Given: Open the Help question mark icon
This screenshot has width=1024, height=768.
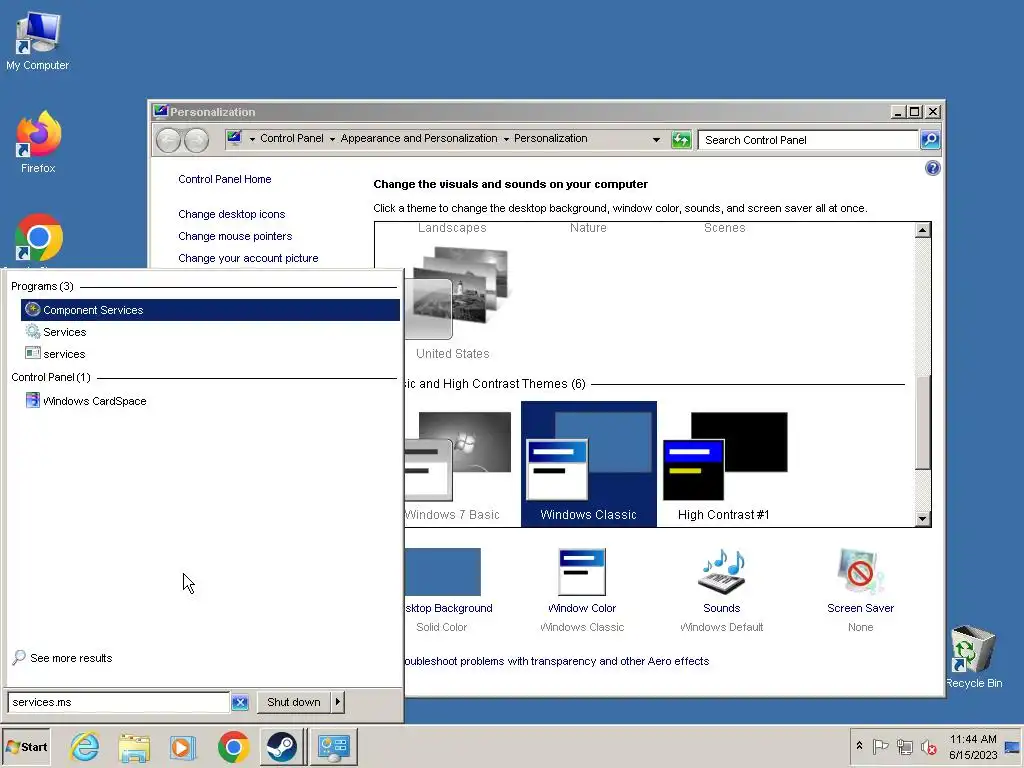Looking at the screenshot, I should (x=933, y=168).
